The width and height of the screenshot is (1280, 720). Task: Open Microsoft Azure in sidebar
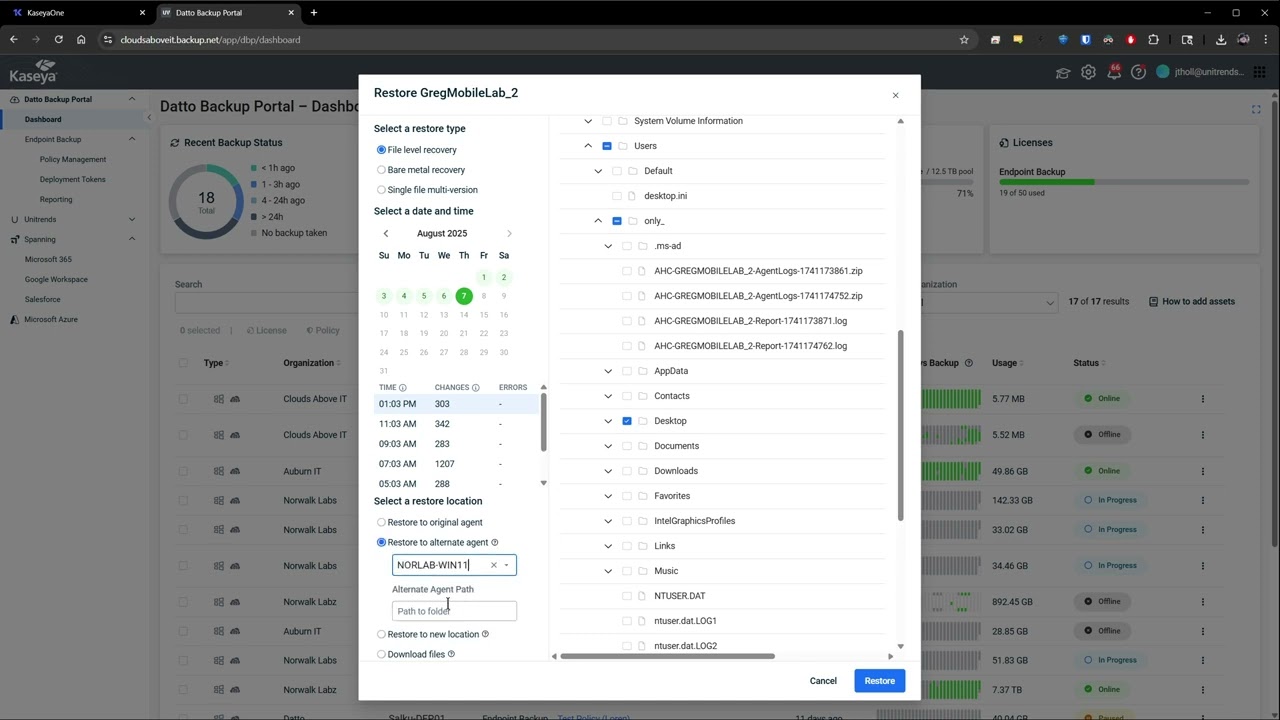pyautogui.click(x=50, y=319)
